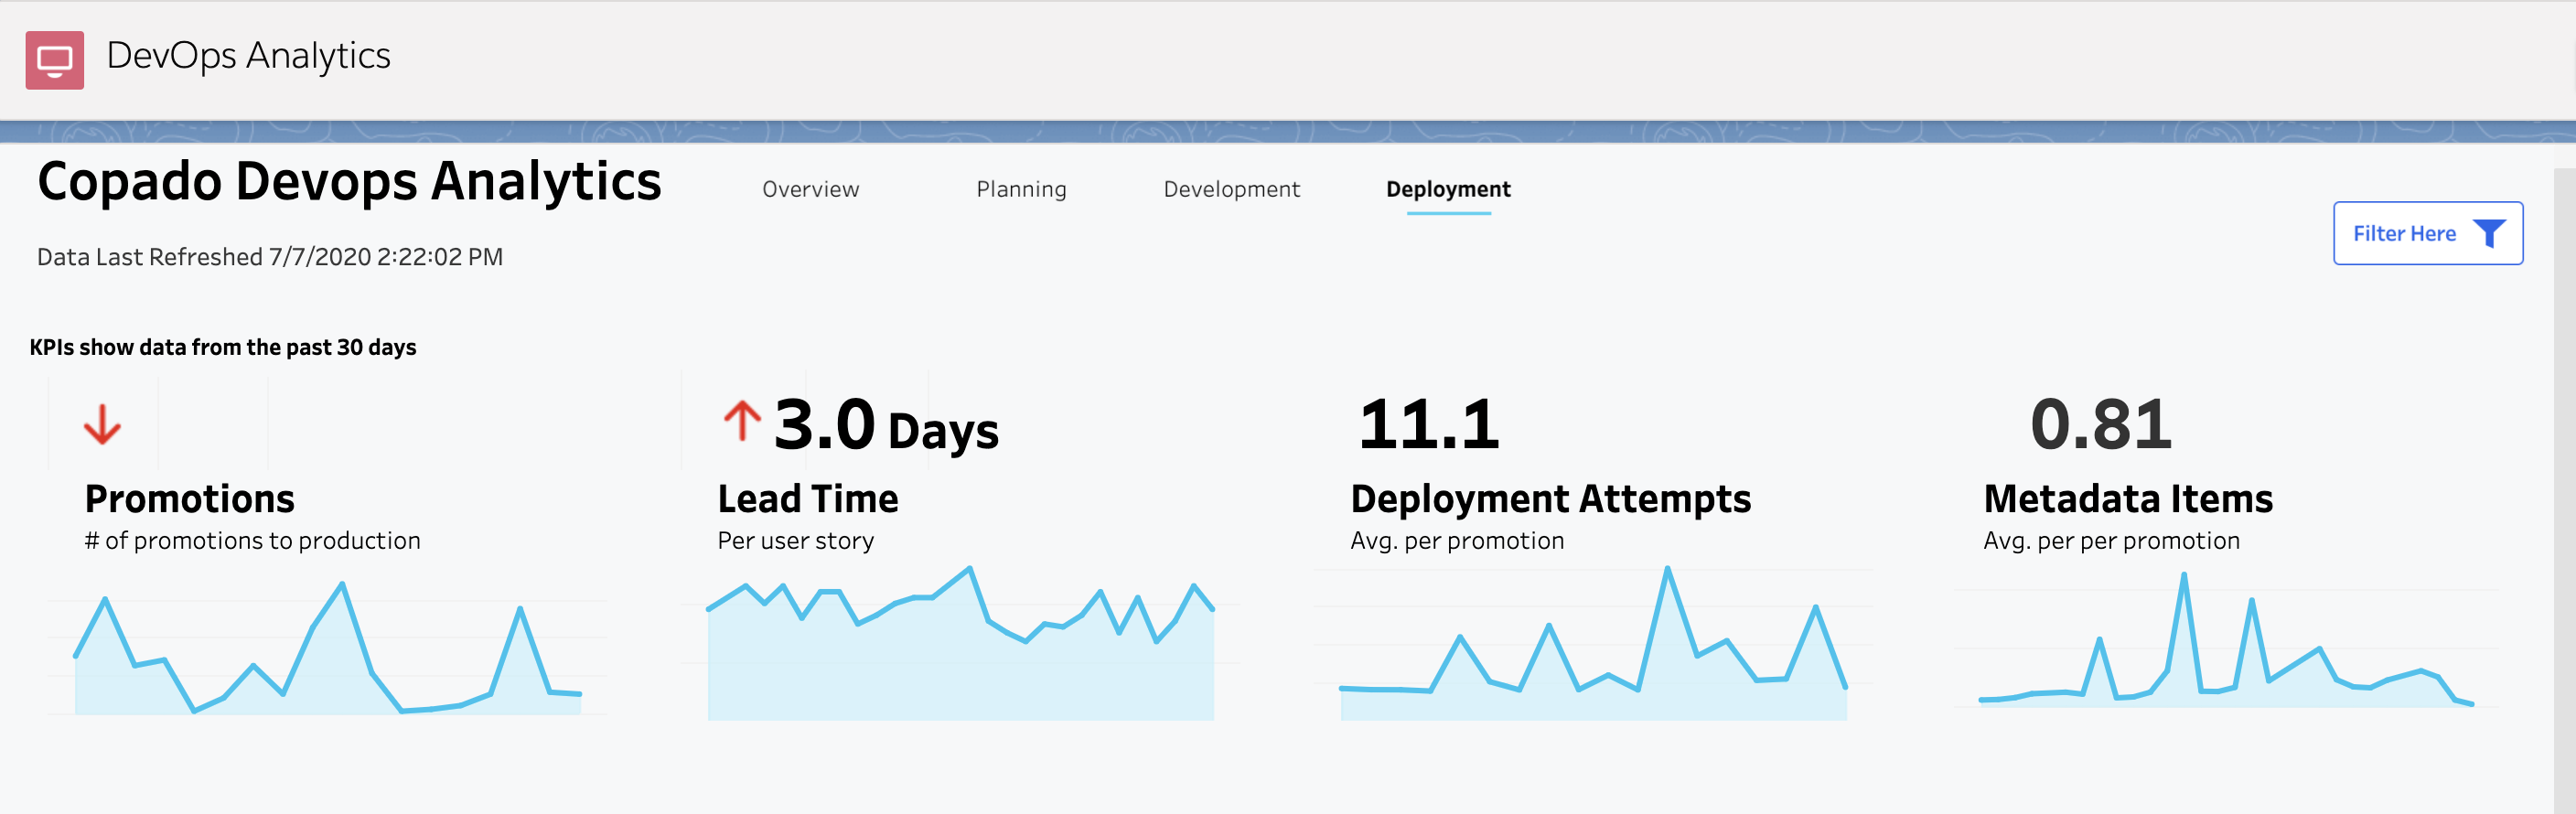The height and width of the screenshot is (814, 2576).
Task: Click the Lead Time area chart
Action: 960,643
